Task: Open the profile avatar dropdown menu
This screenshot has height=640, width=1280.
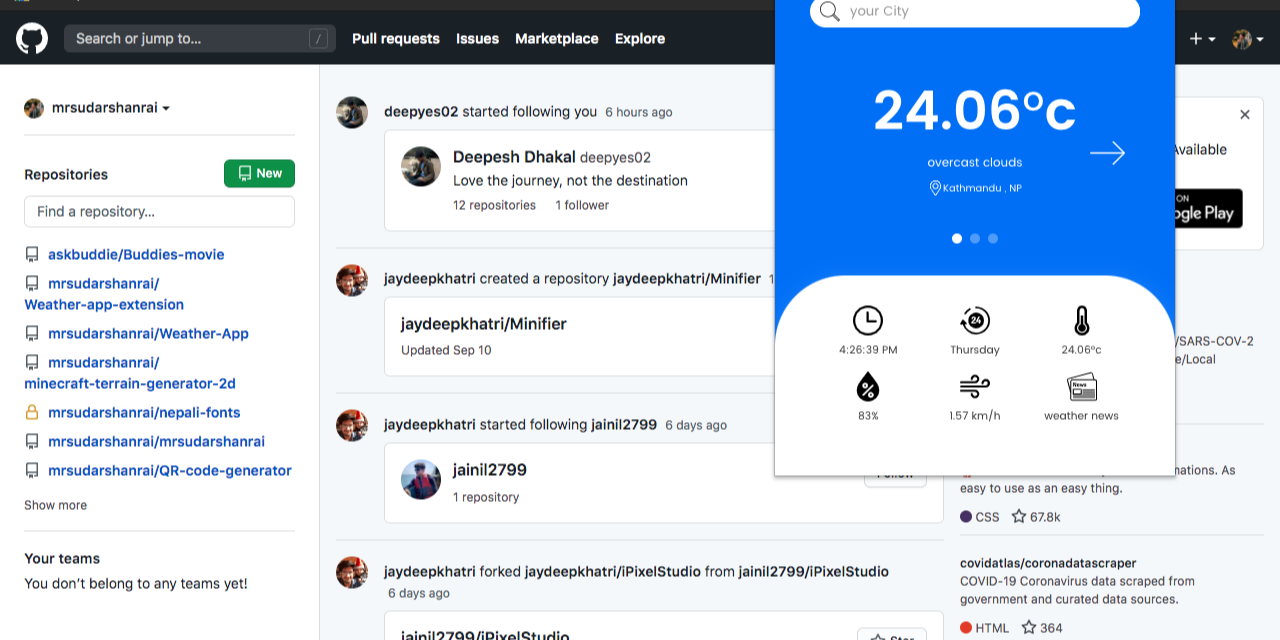Action: point(1245,38)
